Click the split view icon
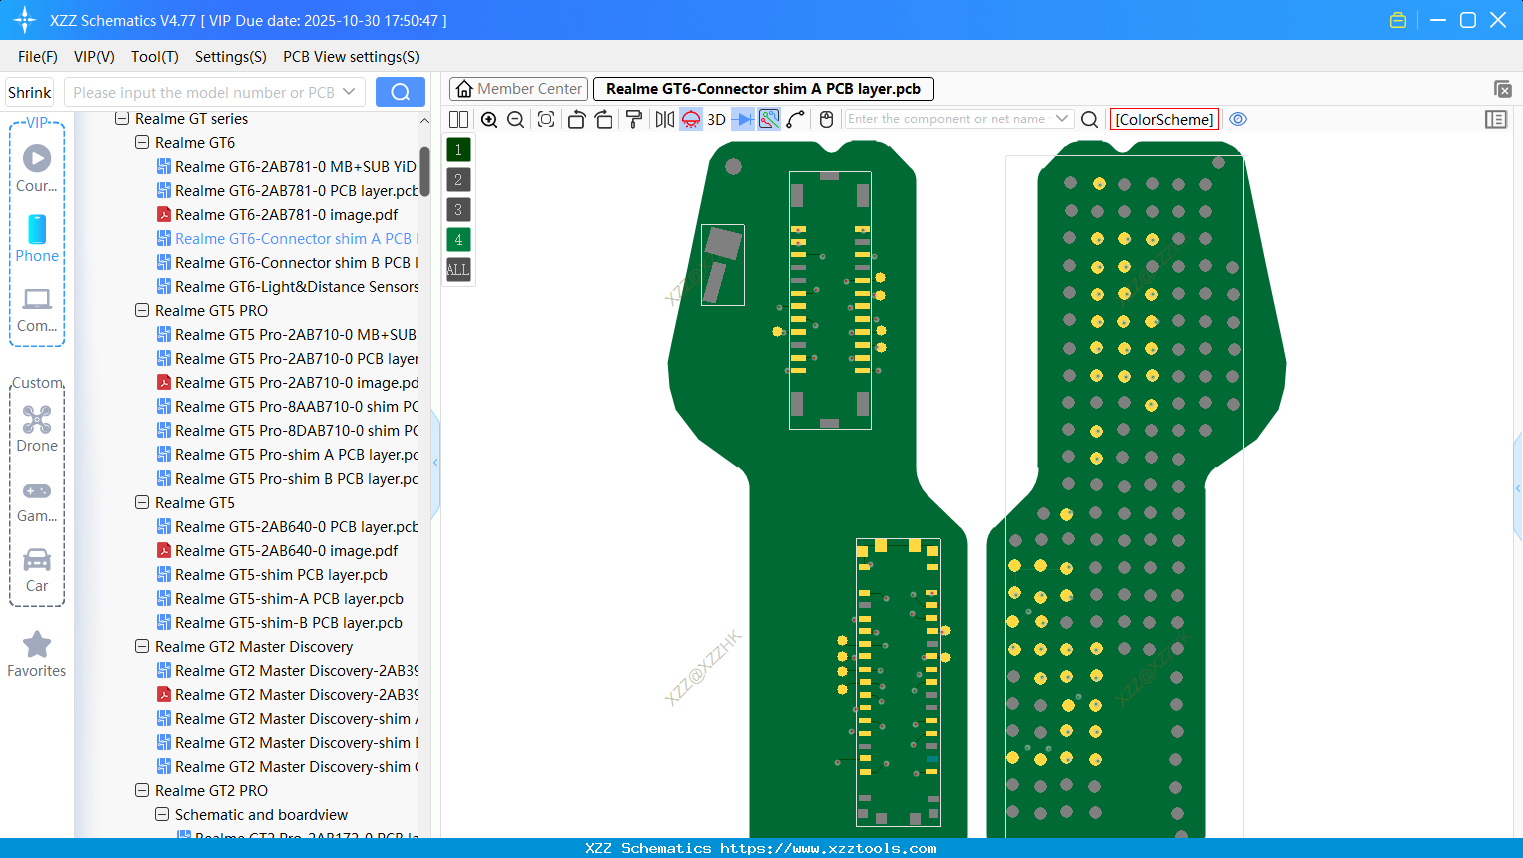The image size is (1523, 858). coord(459,120)
